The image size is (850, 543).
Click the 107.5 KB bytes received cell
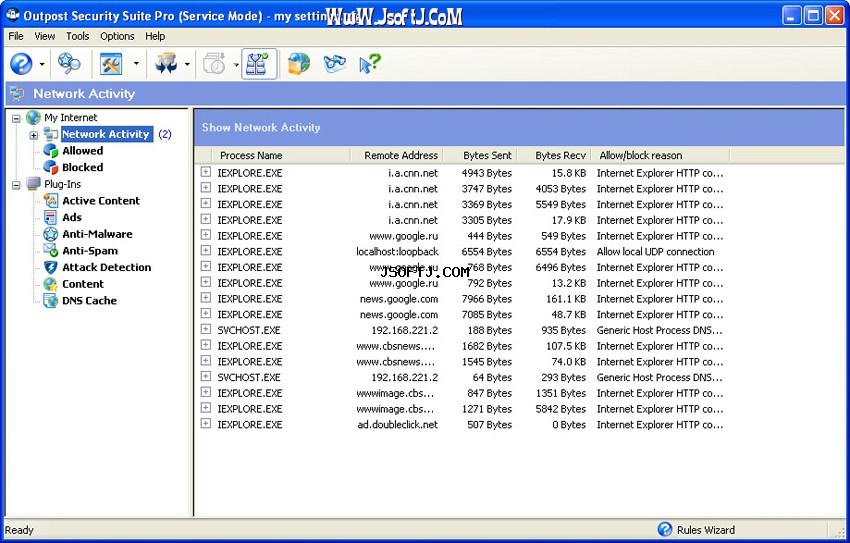(565, 346)
